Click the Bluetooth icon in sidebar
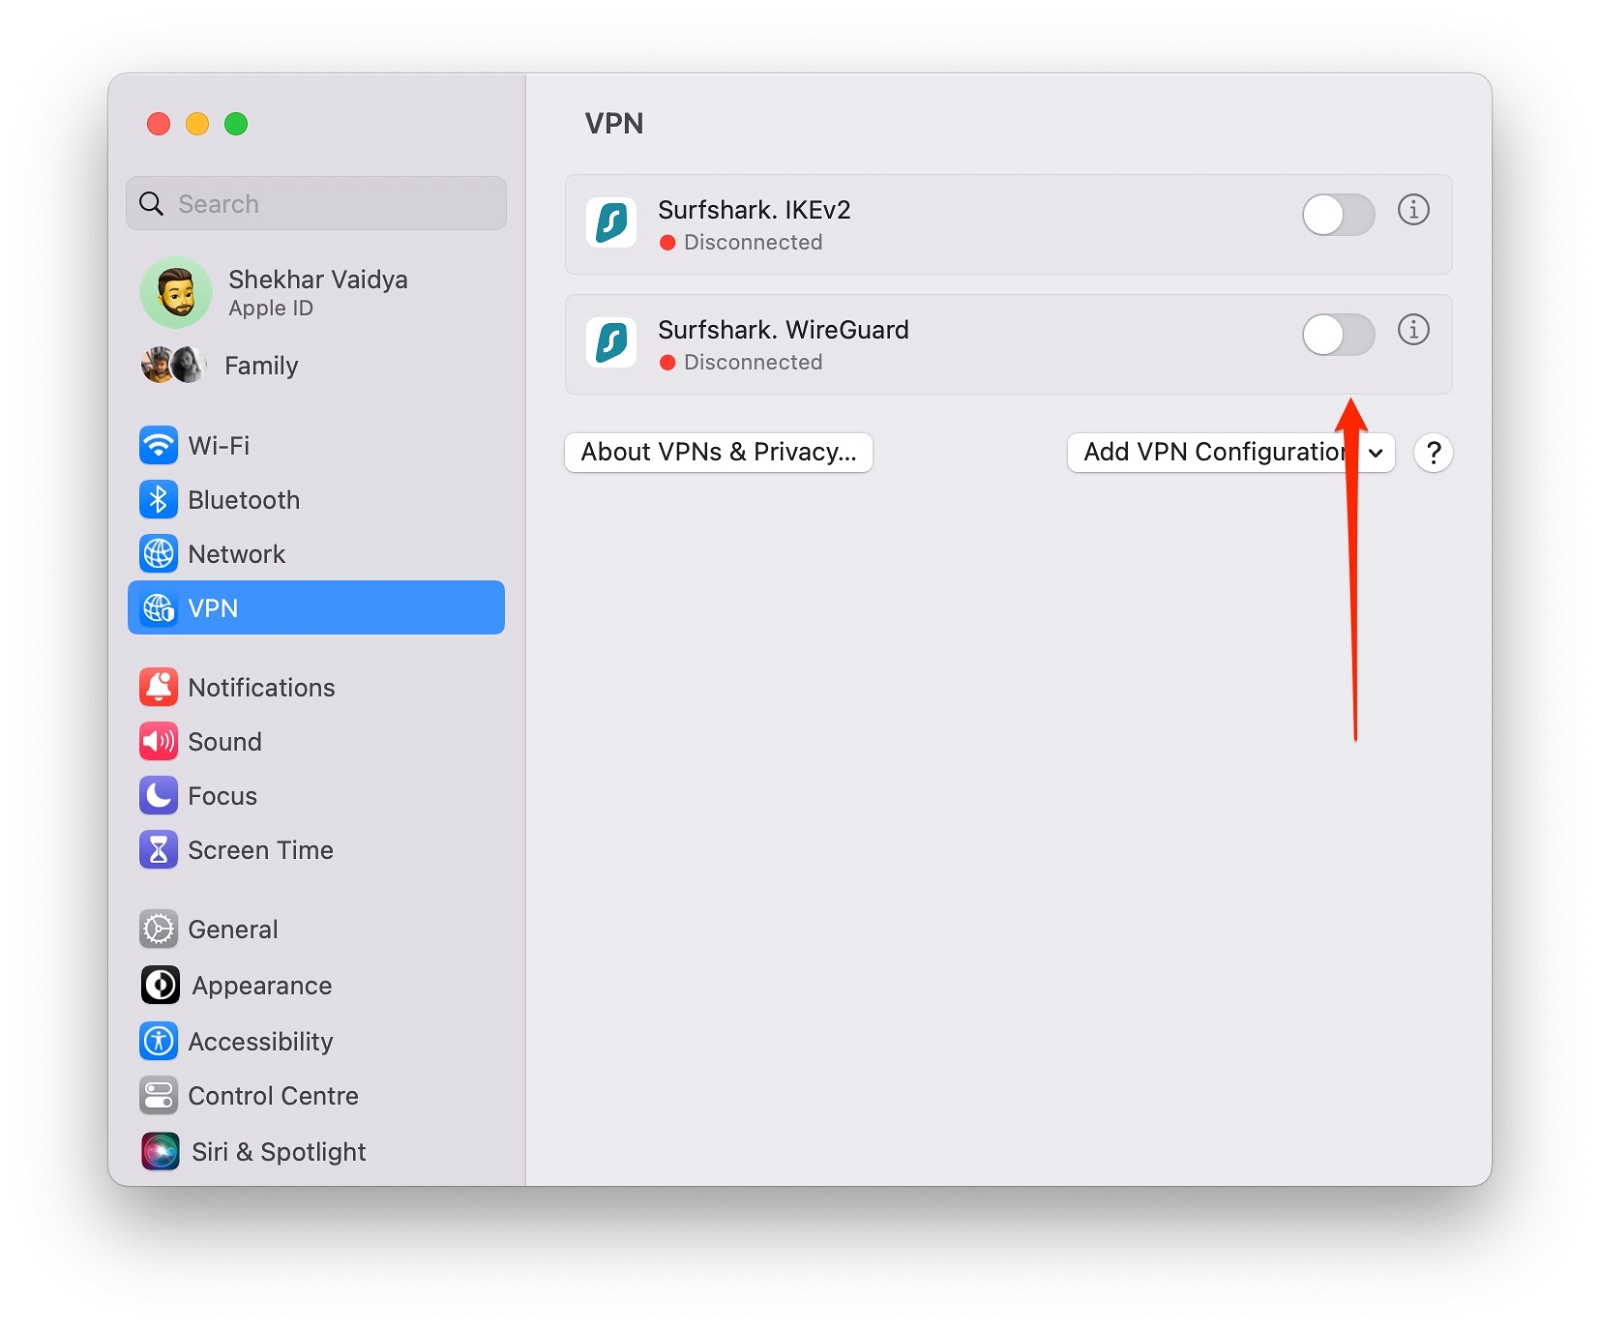Screen dimensions: 1600x1329 [158, 500]
